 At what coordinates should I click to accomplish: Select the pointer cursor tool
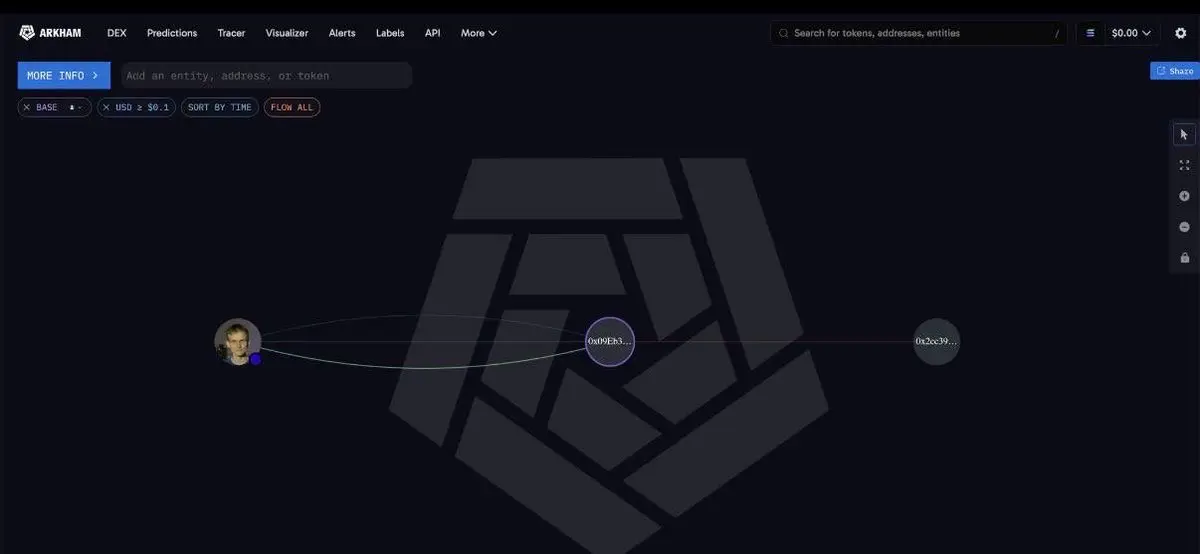point(1184,134)
